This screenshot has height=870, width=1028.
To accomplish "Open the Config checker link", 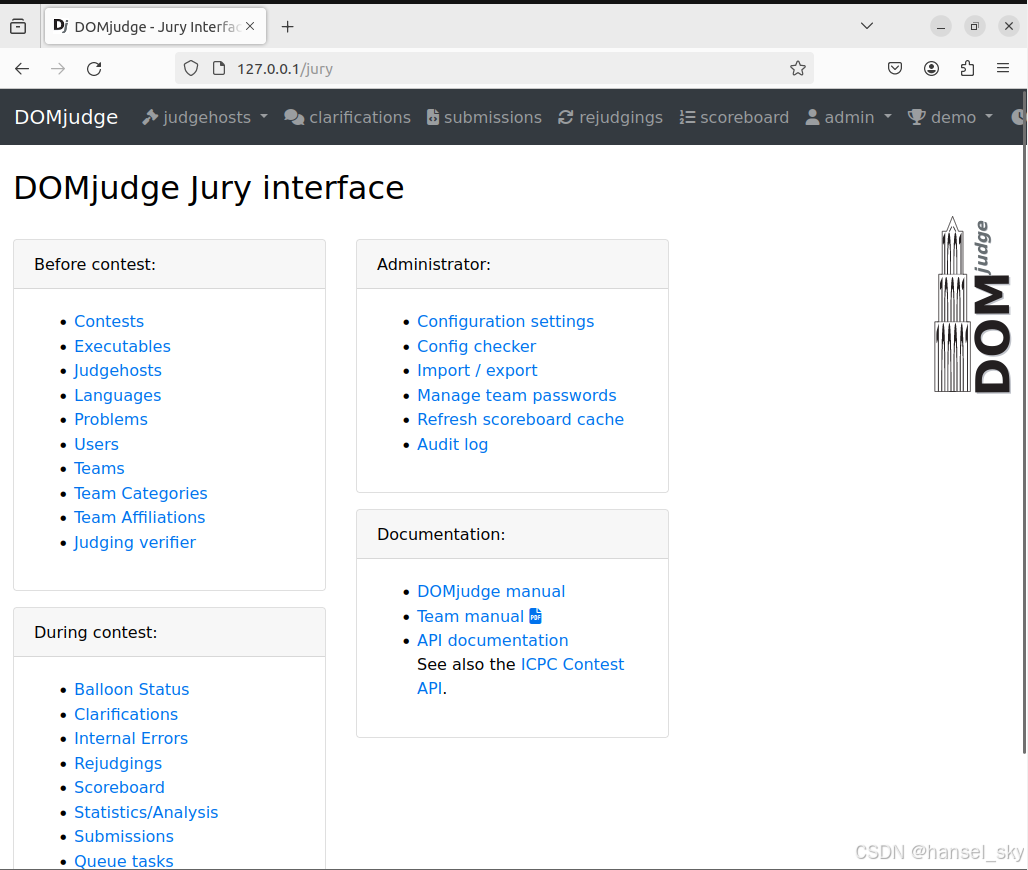I will coord(477,346).
